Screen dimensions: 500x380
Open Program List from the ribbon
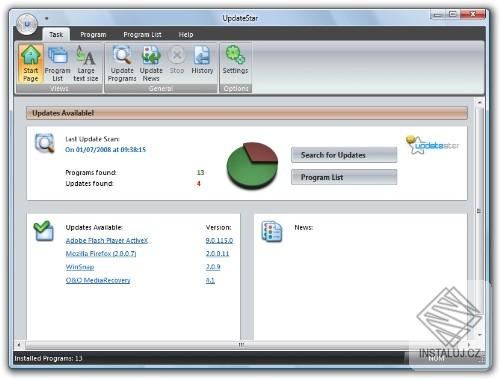click(x=57, y=64)
